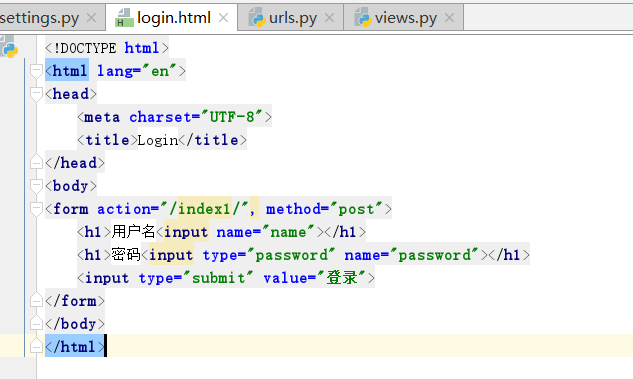
Task: Click the type="password" attribute
Action: coord(269,255)
